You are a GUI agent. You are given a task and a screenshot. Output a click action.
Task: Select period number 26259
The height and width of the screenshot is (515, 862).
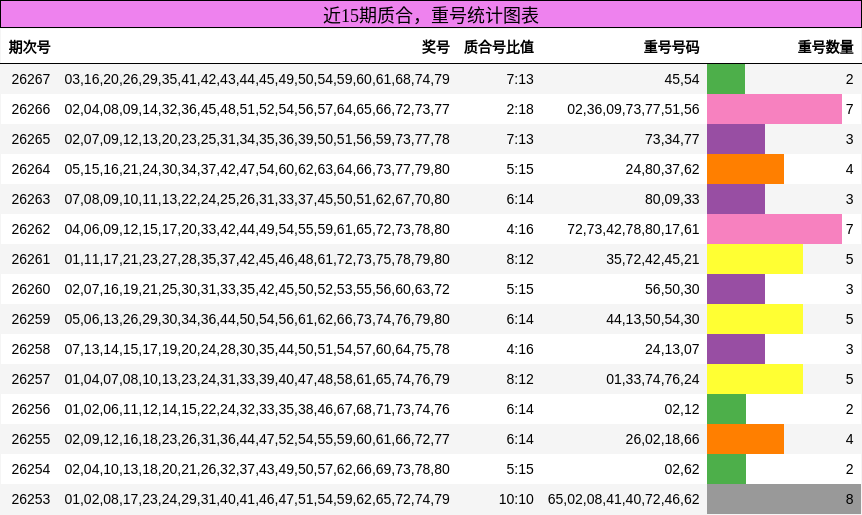(31, 319)
